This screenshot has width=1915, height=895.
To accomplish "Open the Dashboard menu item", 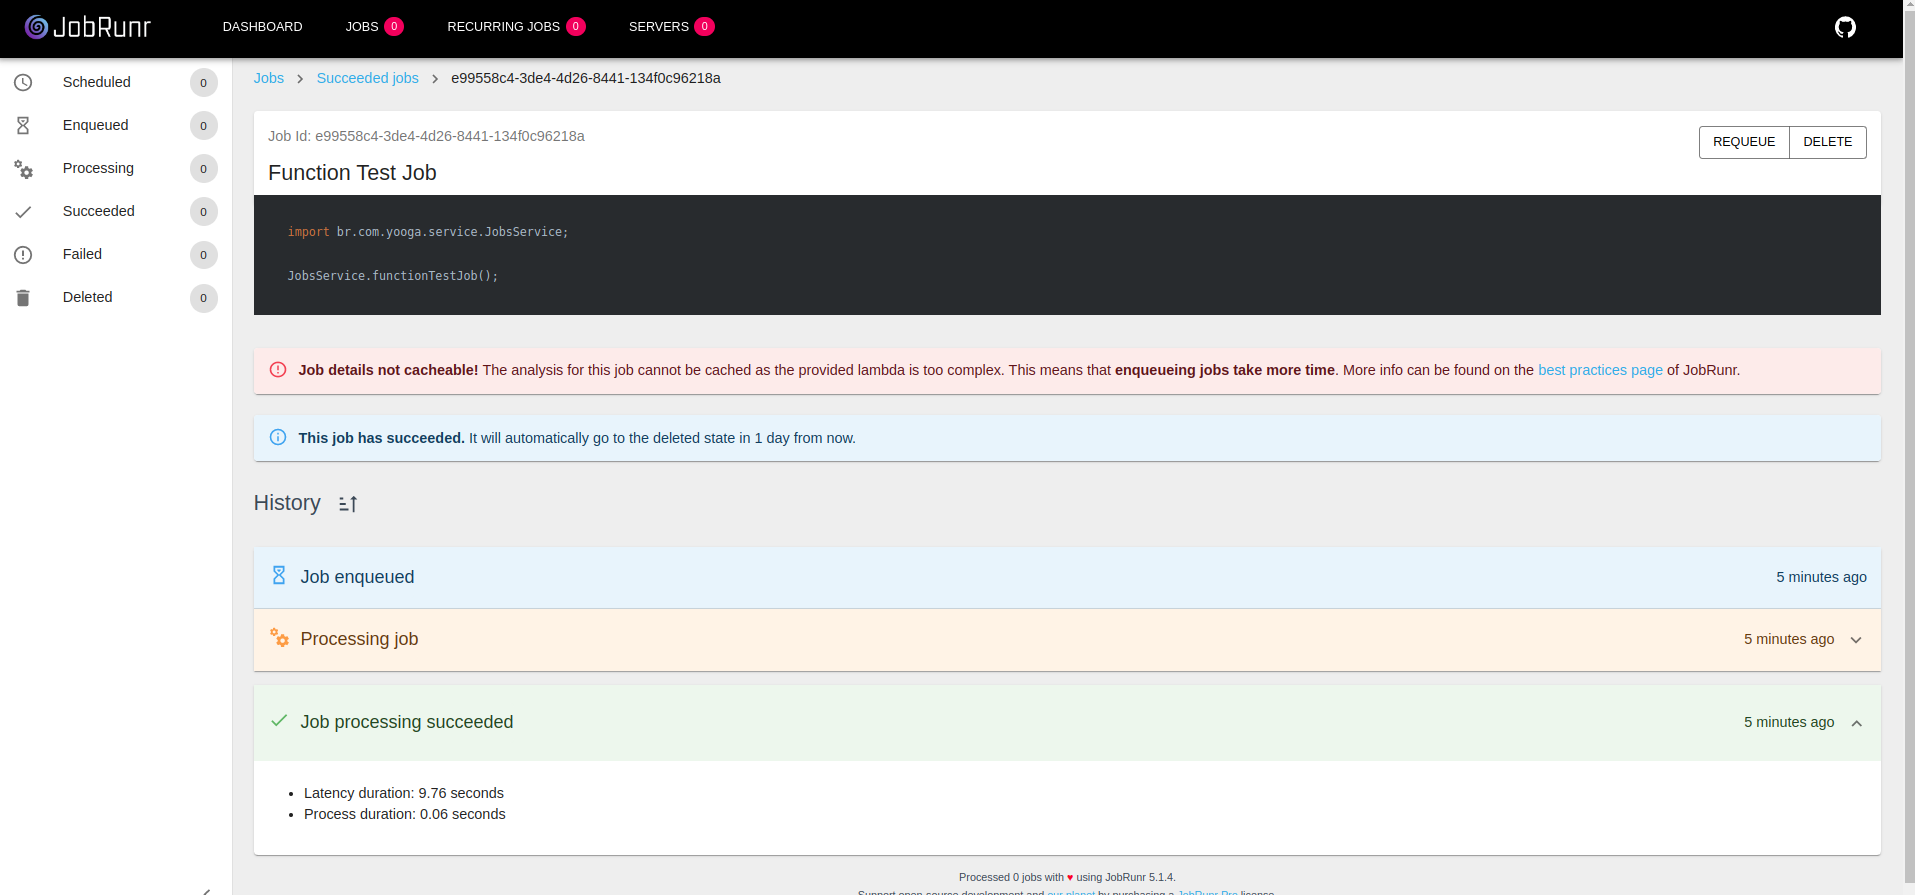I will (262, 27).
